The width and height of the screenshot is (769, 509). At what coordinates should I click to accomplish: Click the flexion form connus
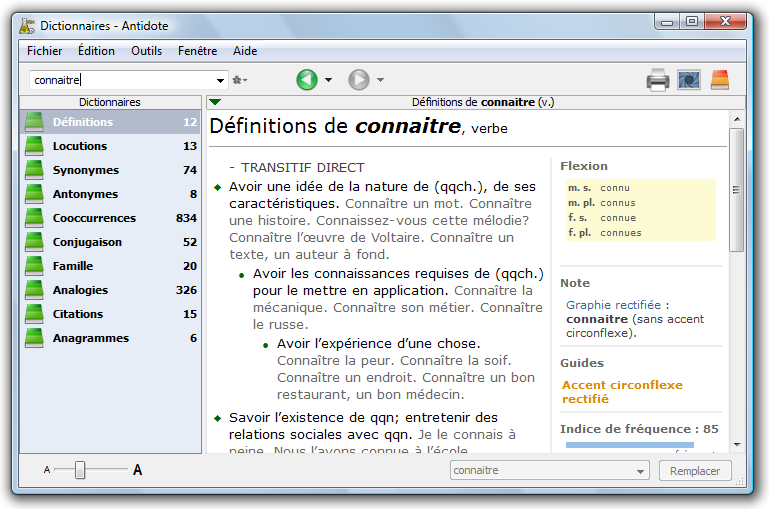[x=617, y=203]
